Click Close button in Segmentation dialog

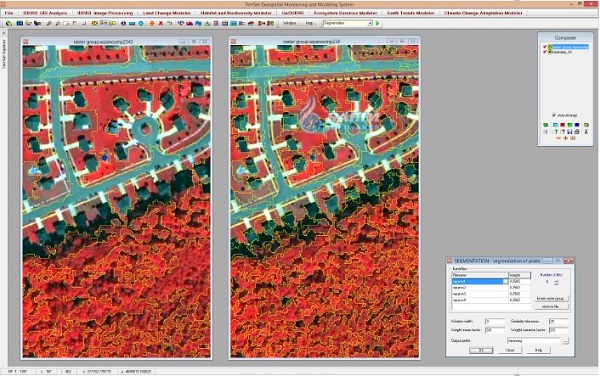click(510, 350)
